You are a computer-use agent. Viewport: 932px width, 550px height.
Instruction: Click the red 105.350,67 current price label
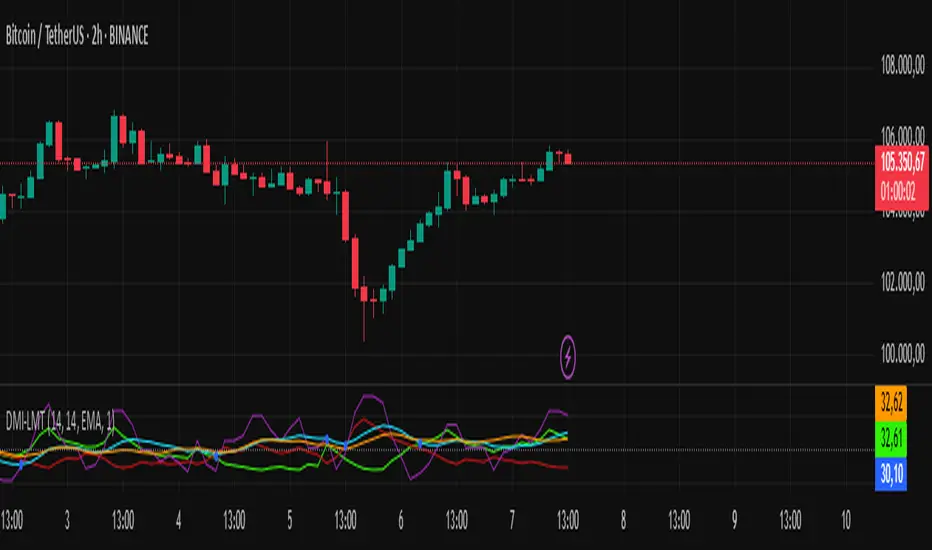tap(902, 178)
